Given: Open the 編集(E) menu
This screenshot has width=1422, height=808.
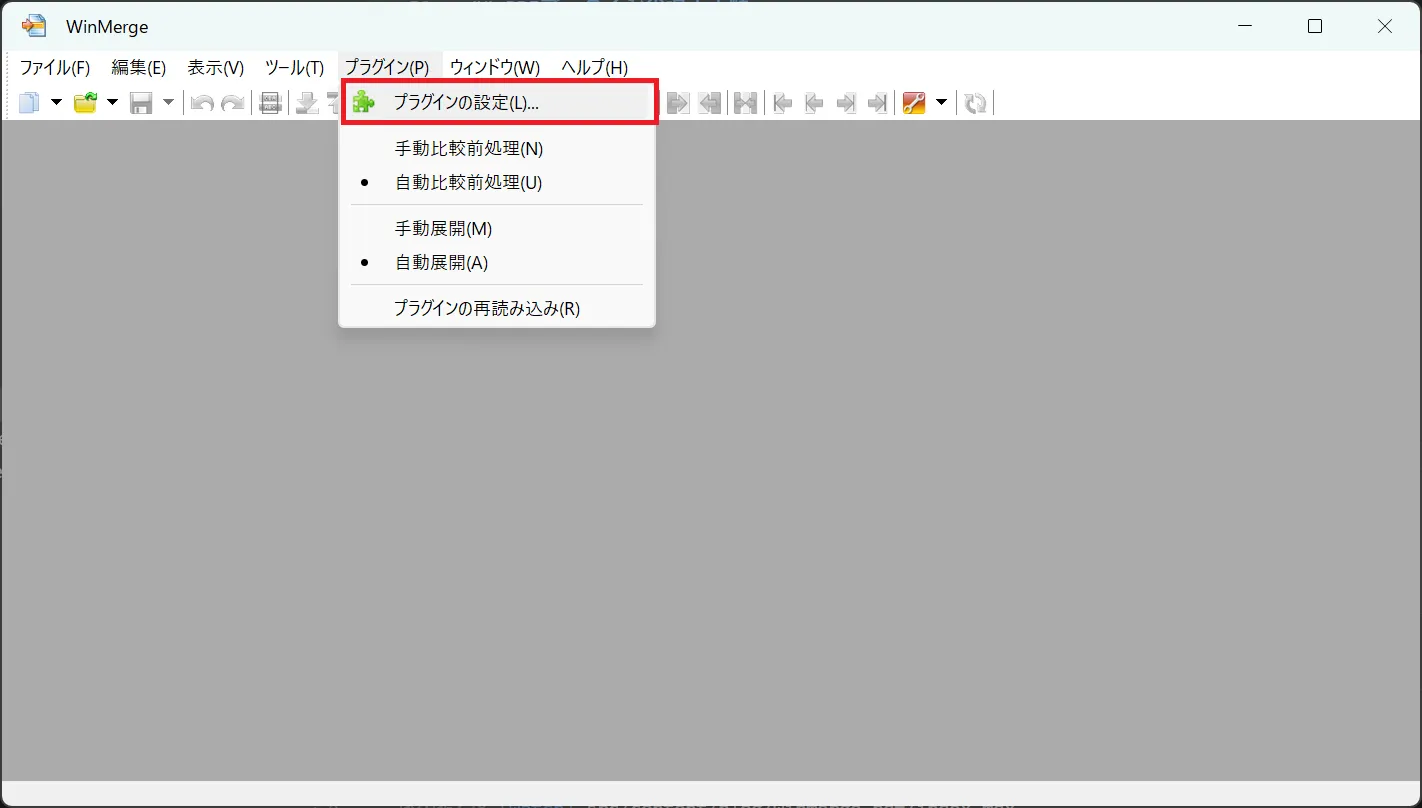Looking at the screenshot, I should coord(139,67).
